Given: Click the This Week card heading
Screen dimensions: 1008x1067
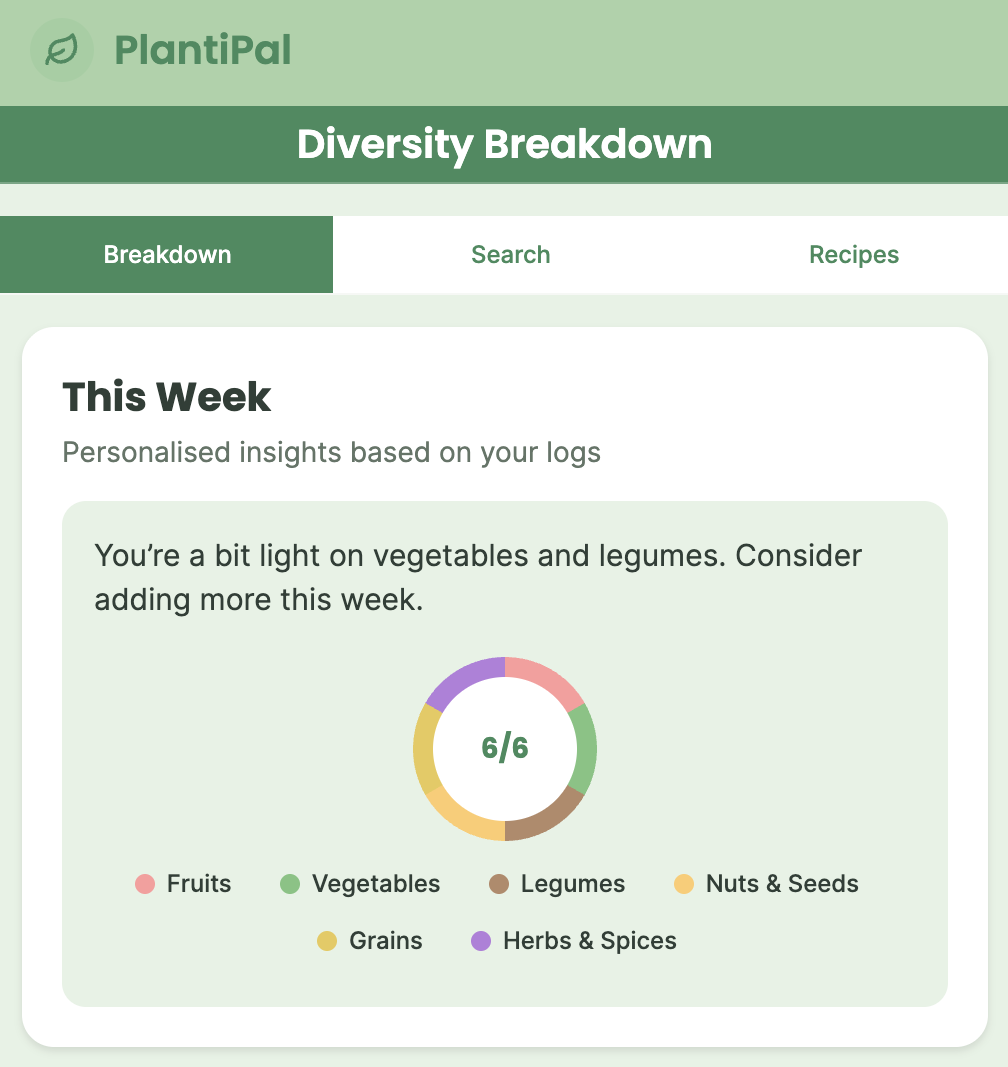Looking at the screenshot, I should click(167, 397).
